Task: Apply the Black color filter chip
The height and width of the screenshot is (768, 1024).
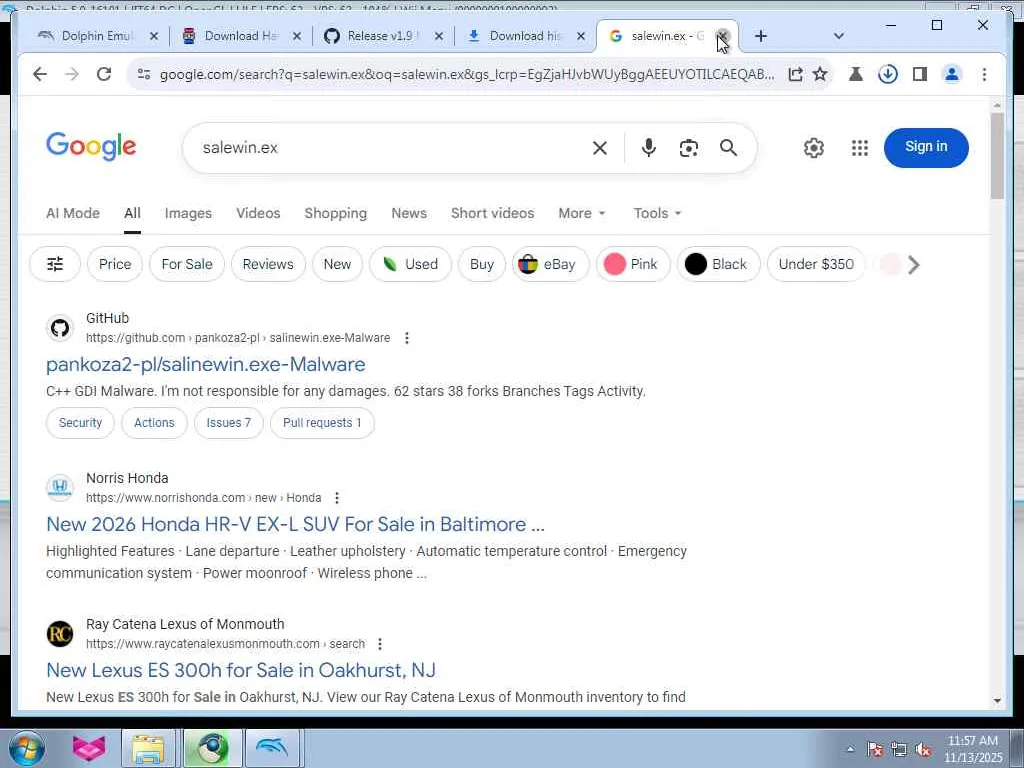Action: [x=718, y=264]
